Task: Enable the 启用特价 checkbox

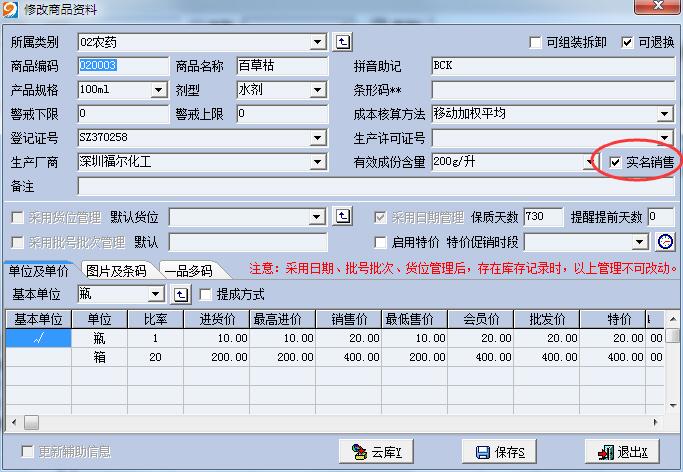Action: [x=380, y=242]
